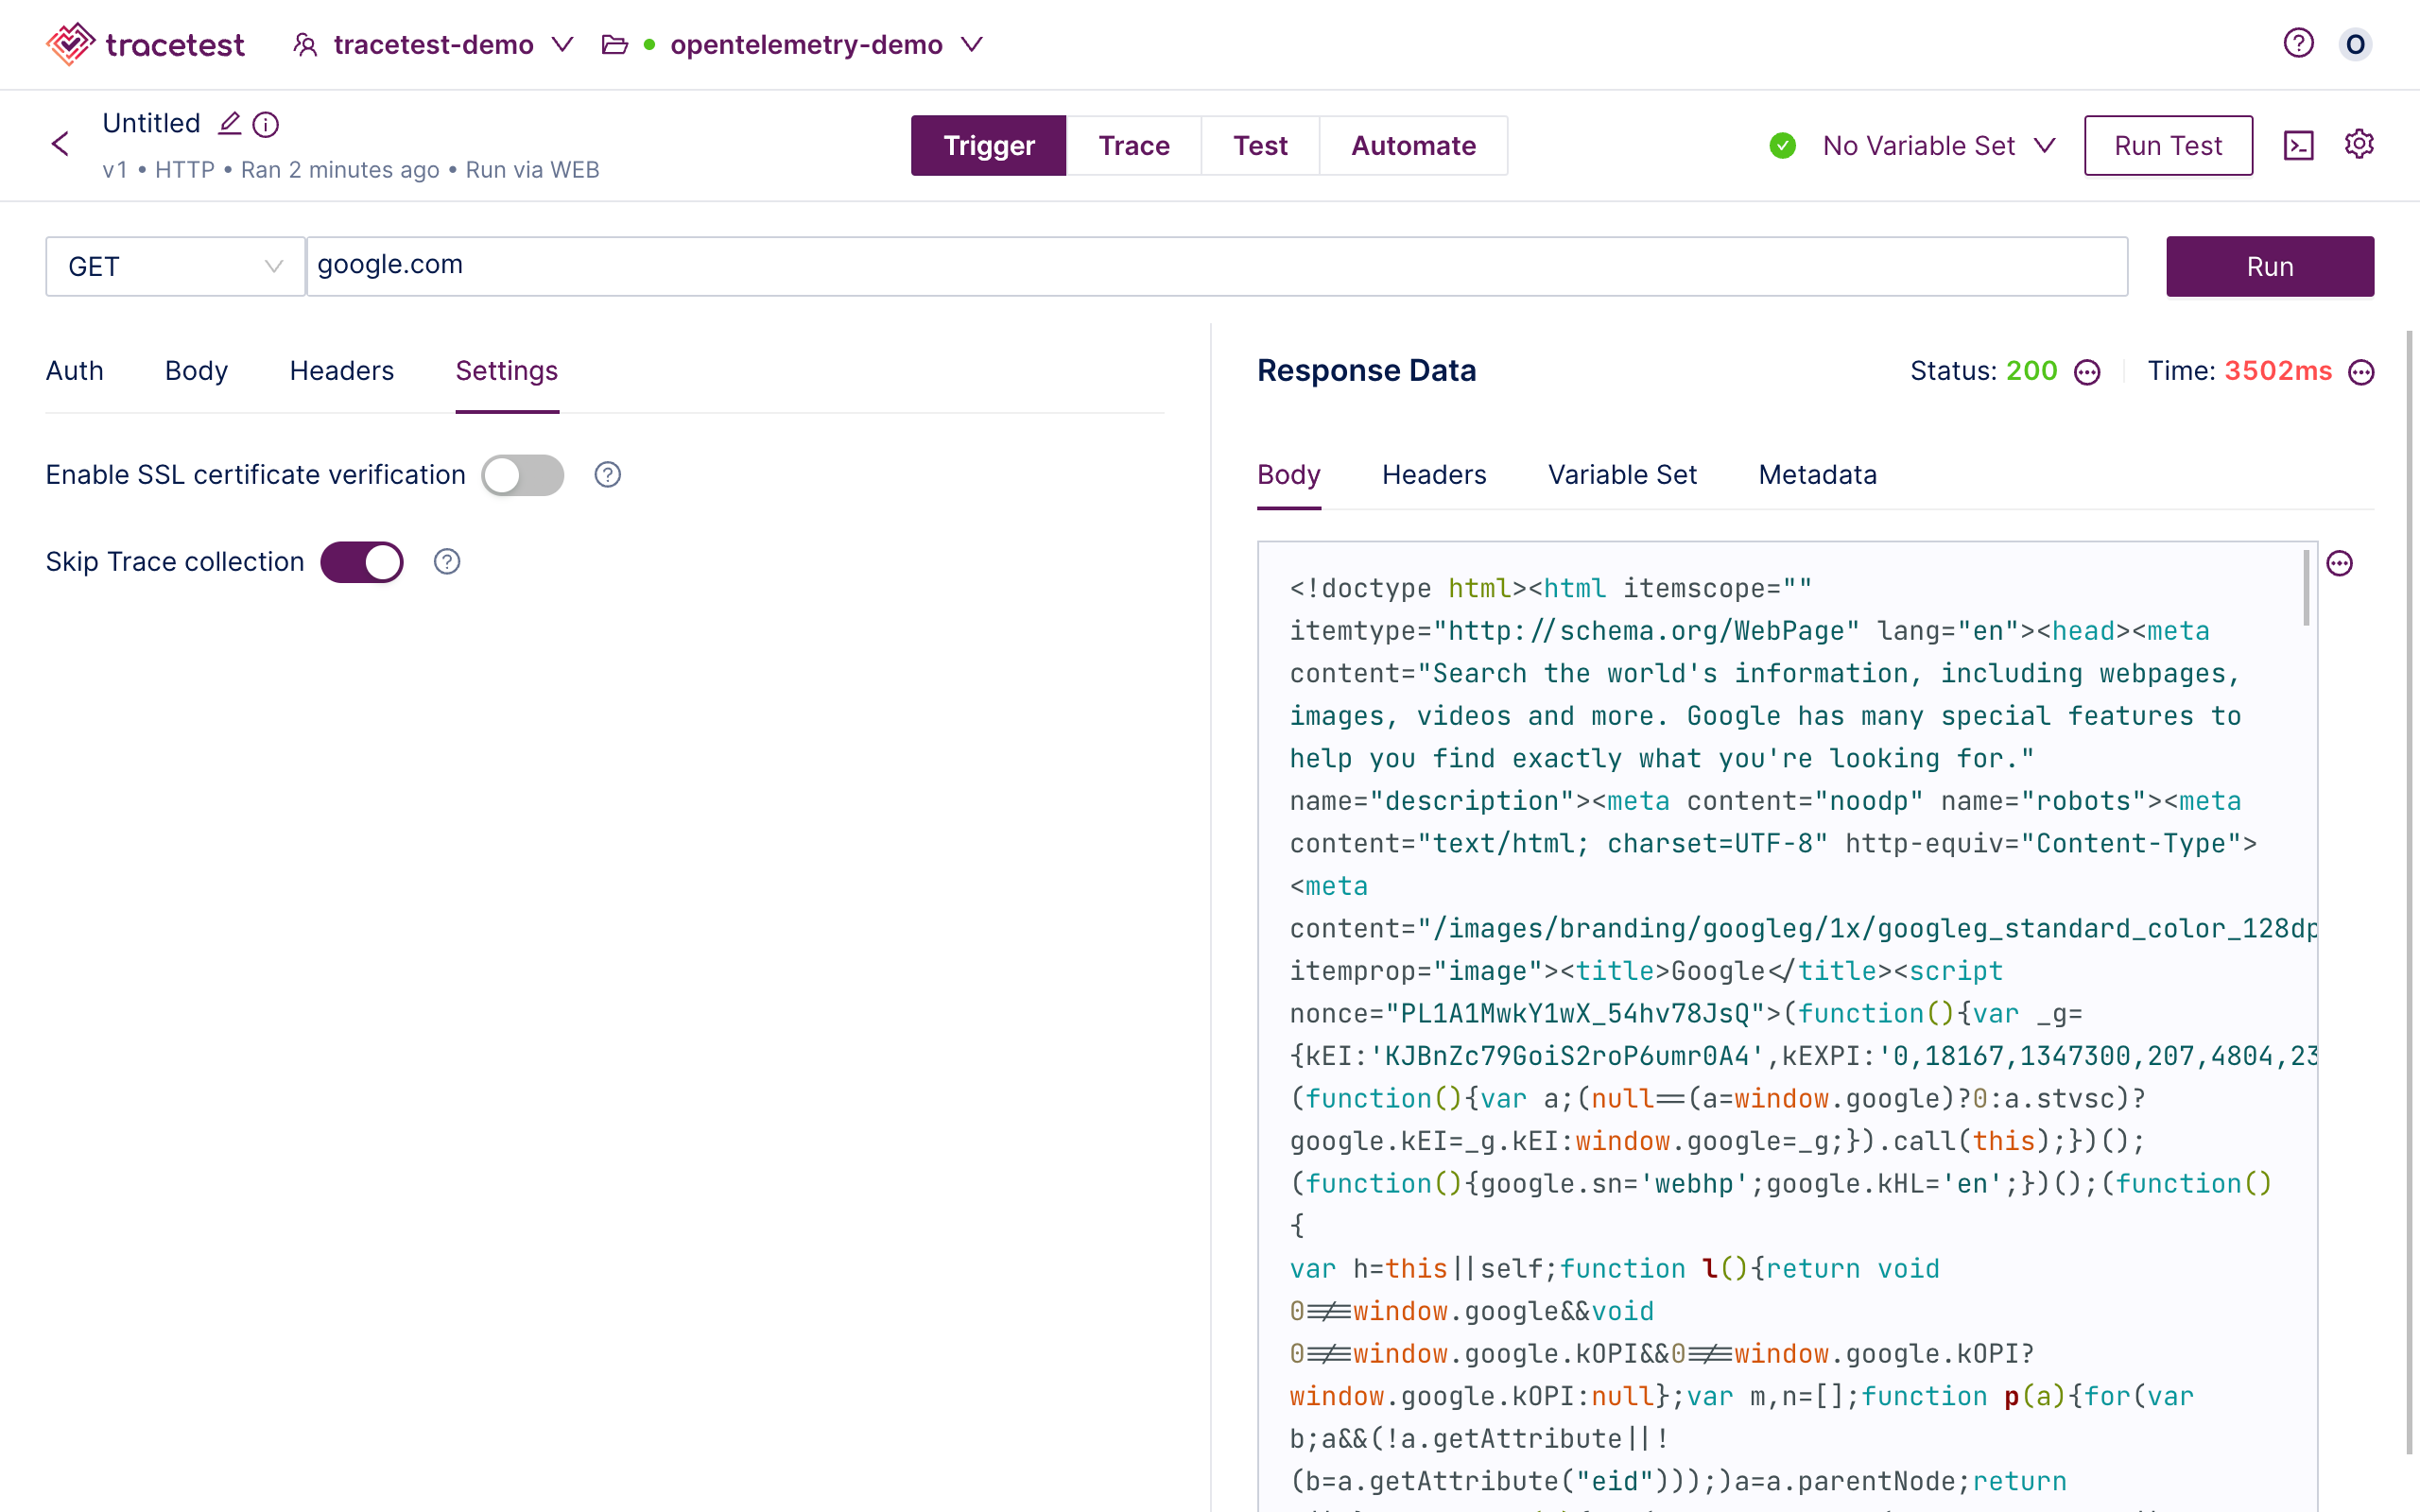Select the response Headers tab
The height and width of the screenshot is (1512, 2420).
(x=1434, y=475)
